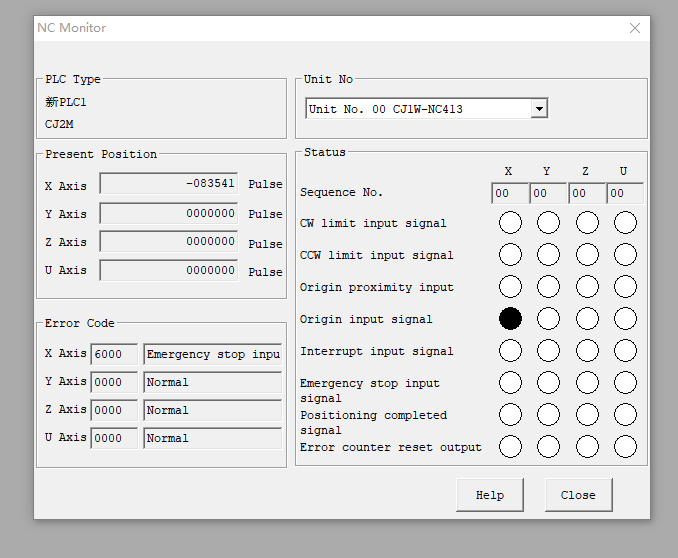
Task: Click the U Sequence No. field
Action: pos(624,193)
